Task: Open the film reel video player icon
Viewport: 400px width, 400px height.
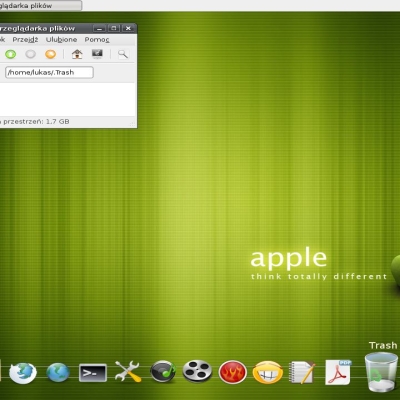Action: [197, 371]
